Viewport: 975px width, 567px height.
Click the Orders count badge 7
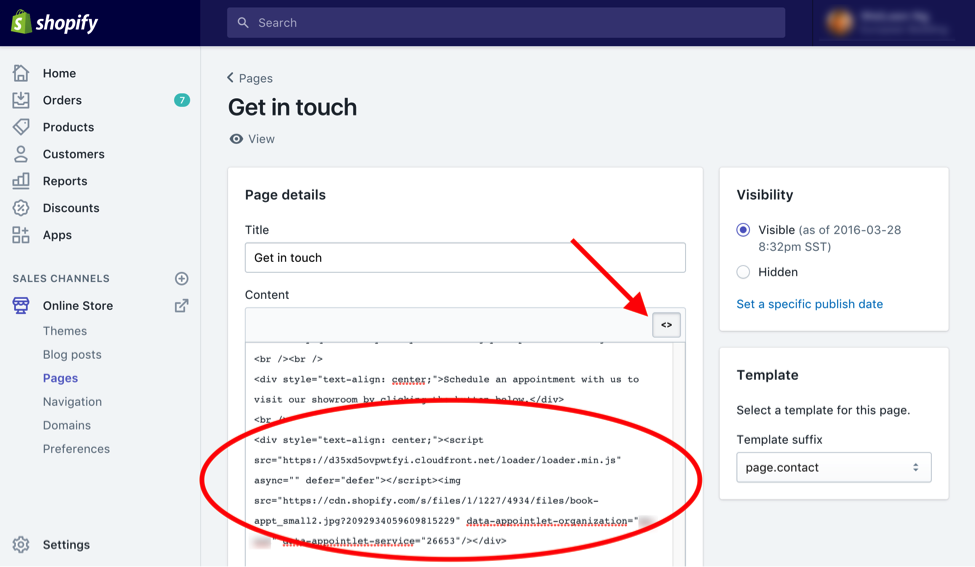point(182,100)
